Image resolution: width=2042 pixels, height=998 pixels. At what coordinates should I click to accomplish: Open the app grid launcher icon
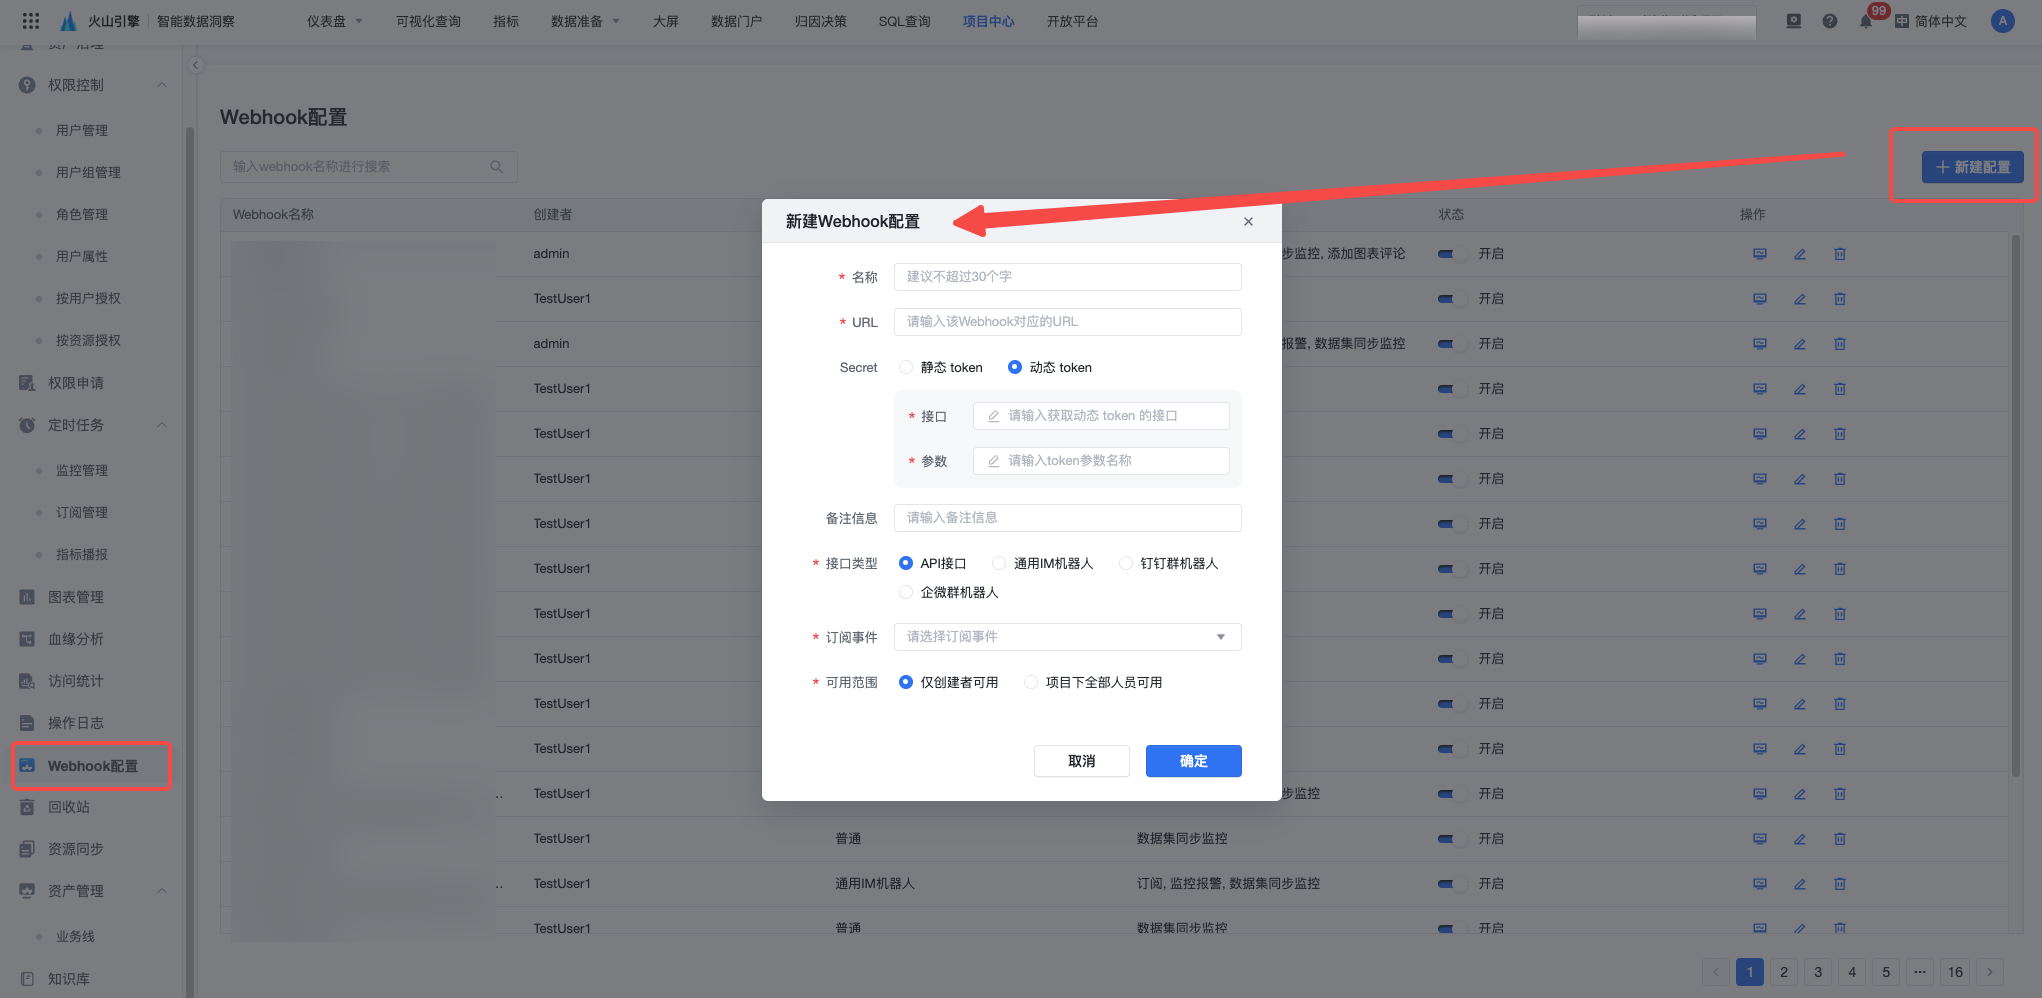pos(31,21)
